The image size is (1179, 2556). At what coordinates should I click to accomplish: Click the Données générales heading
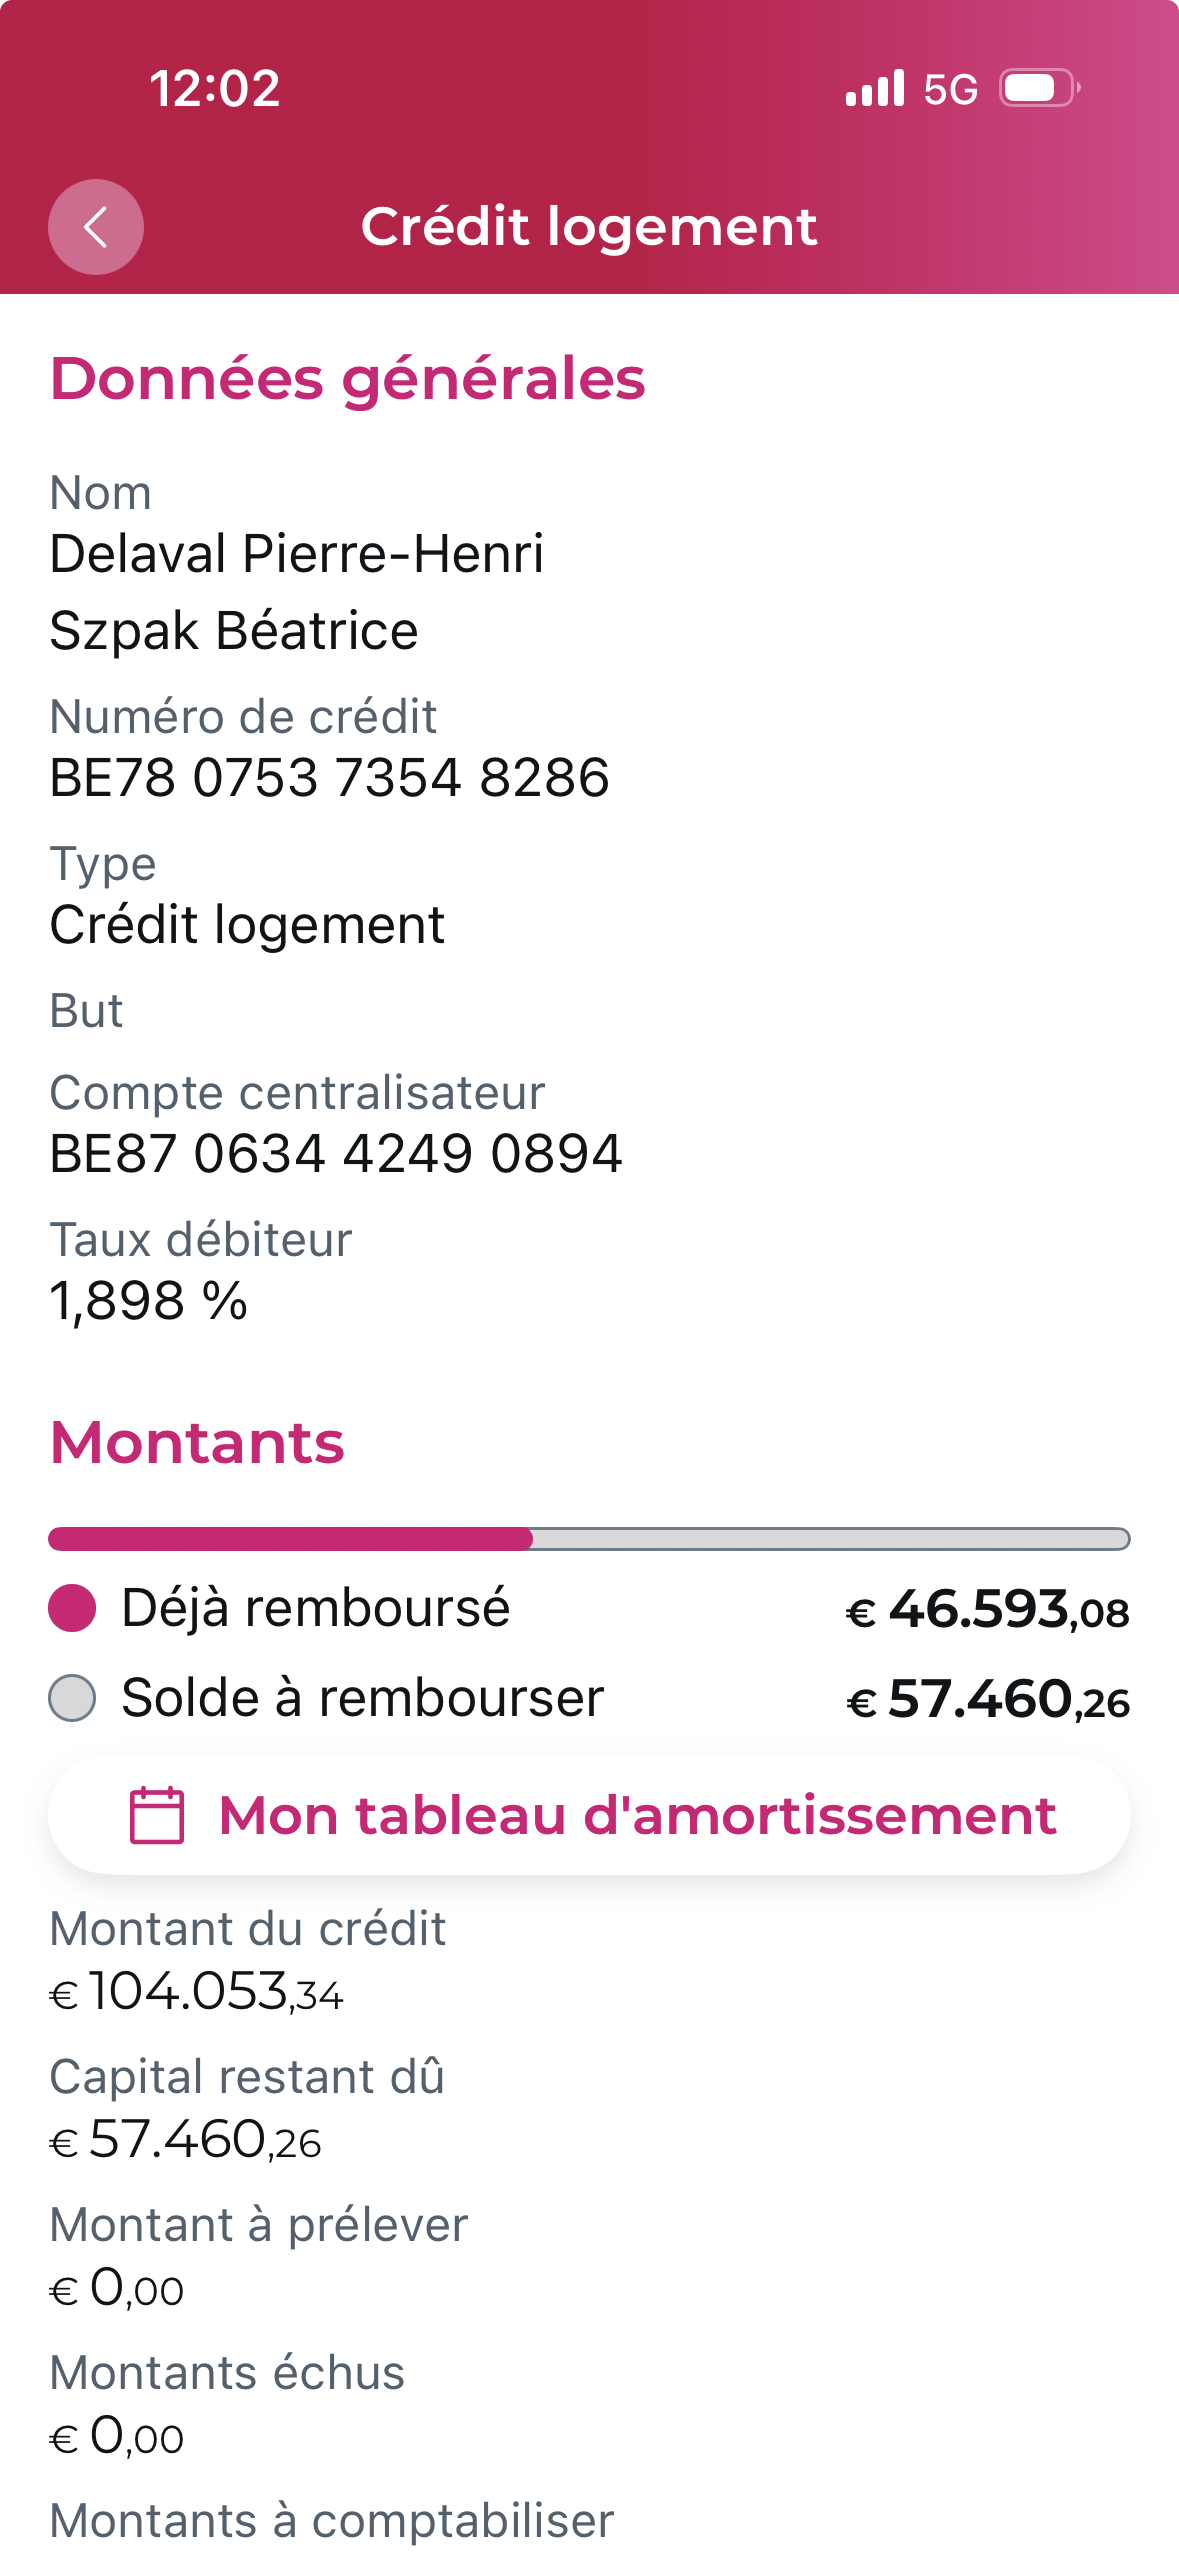pyautogui.click(x=347, y=379)
